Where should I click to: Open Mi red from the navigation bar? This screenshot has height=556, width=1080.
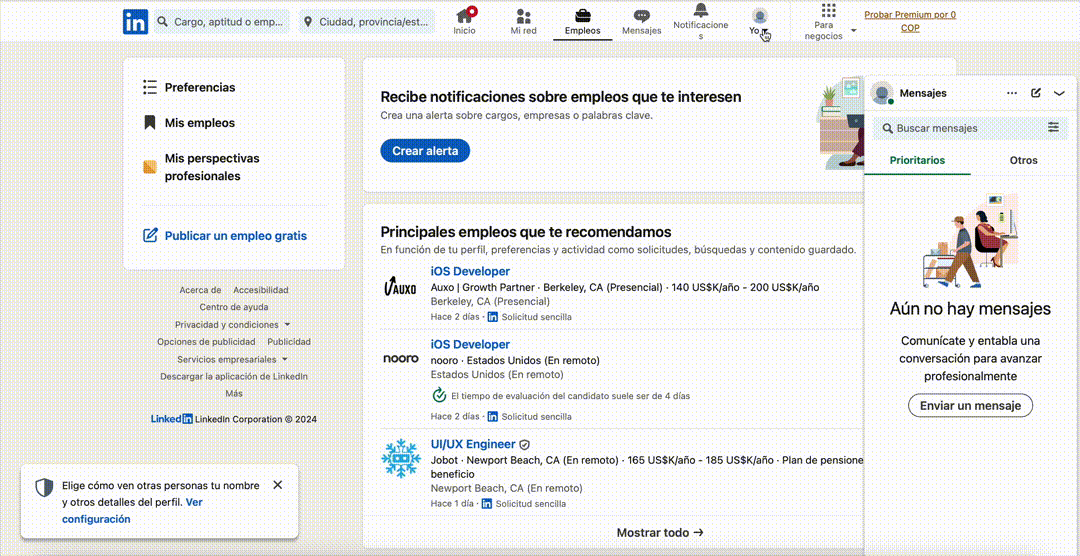click(523, 21)
